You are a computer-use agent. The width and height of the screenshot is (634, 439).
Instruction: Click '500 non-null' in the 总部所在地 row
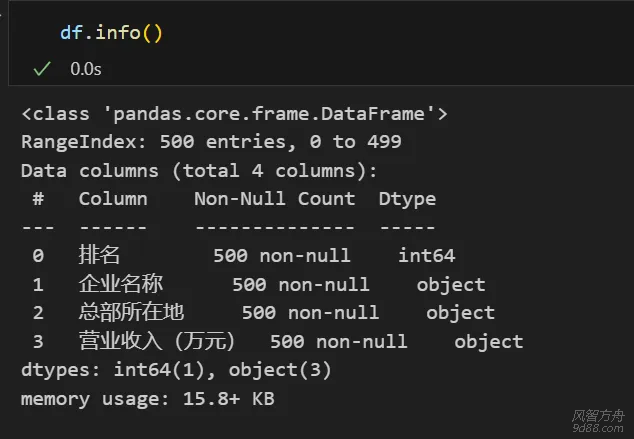click(x=310, y=313)
